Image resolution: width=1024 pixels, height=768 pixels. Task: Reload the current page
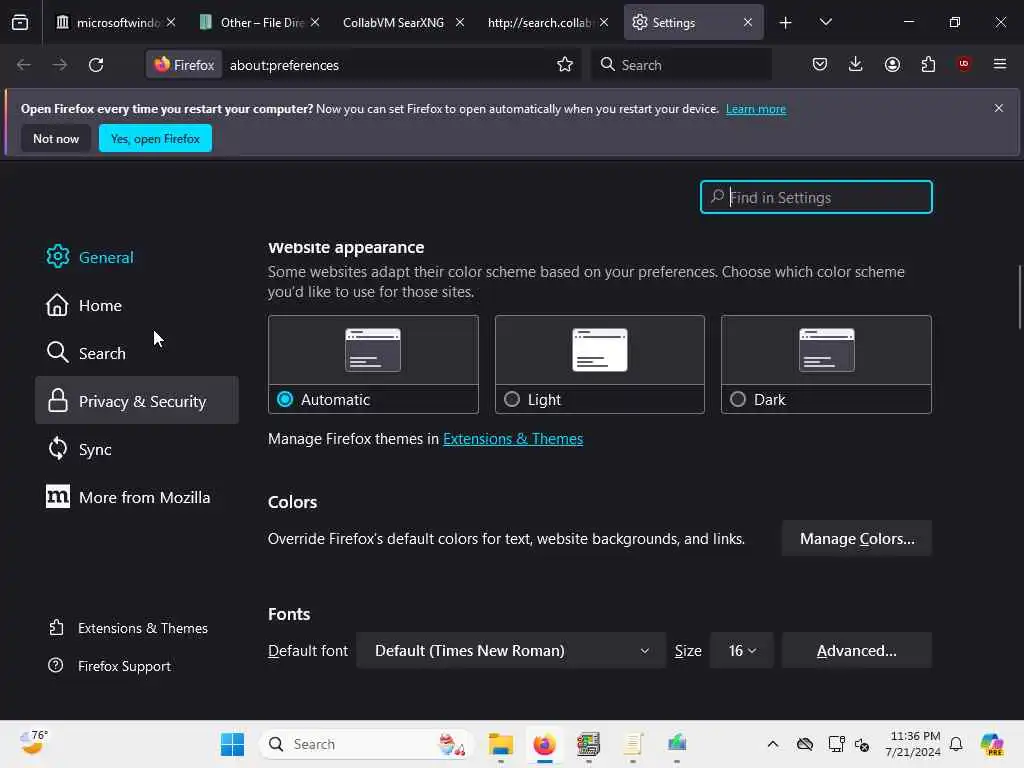pos(96,65)
